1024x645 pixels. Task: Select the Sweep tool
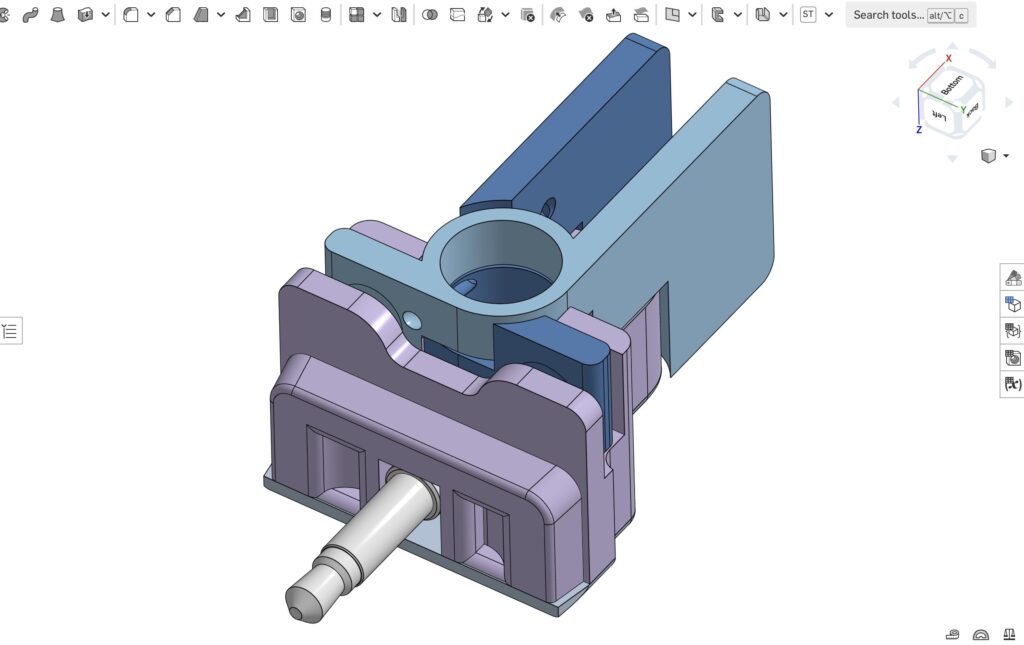point(31,15)
